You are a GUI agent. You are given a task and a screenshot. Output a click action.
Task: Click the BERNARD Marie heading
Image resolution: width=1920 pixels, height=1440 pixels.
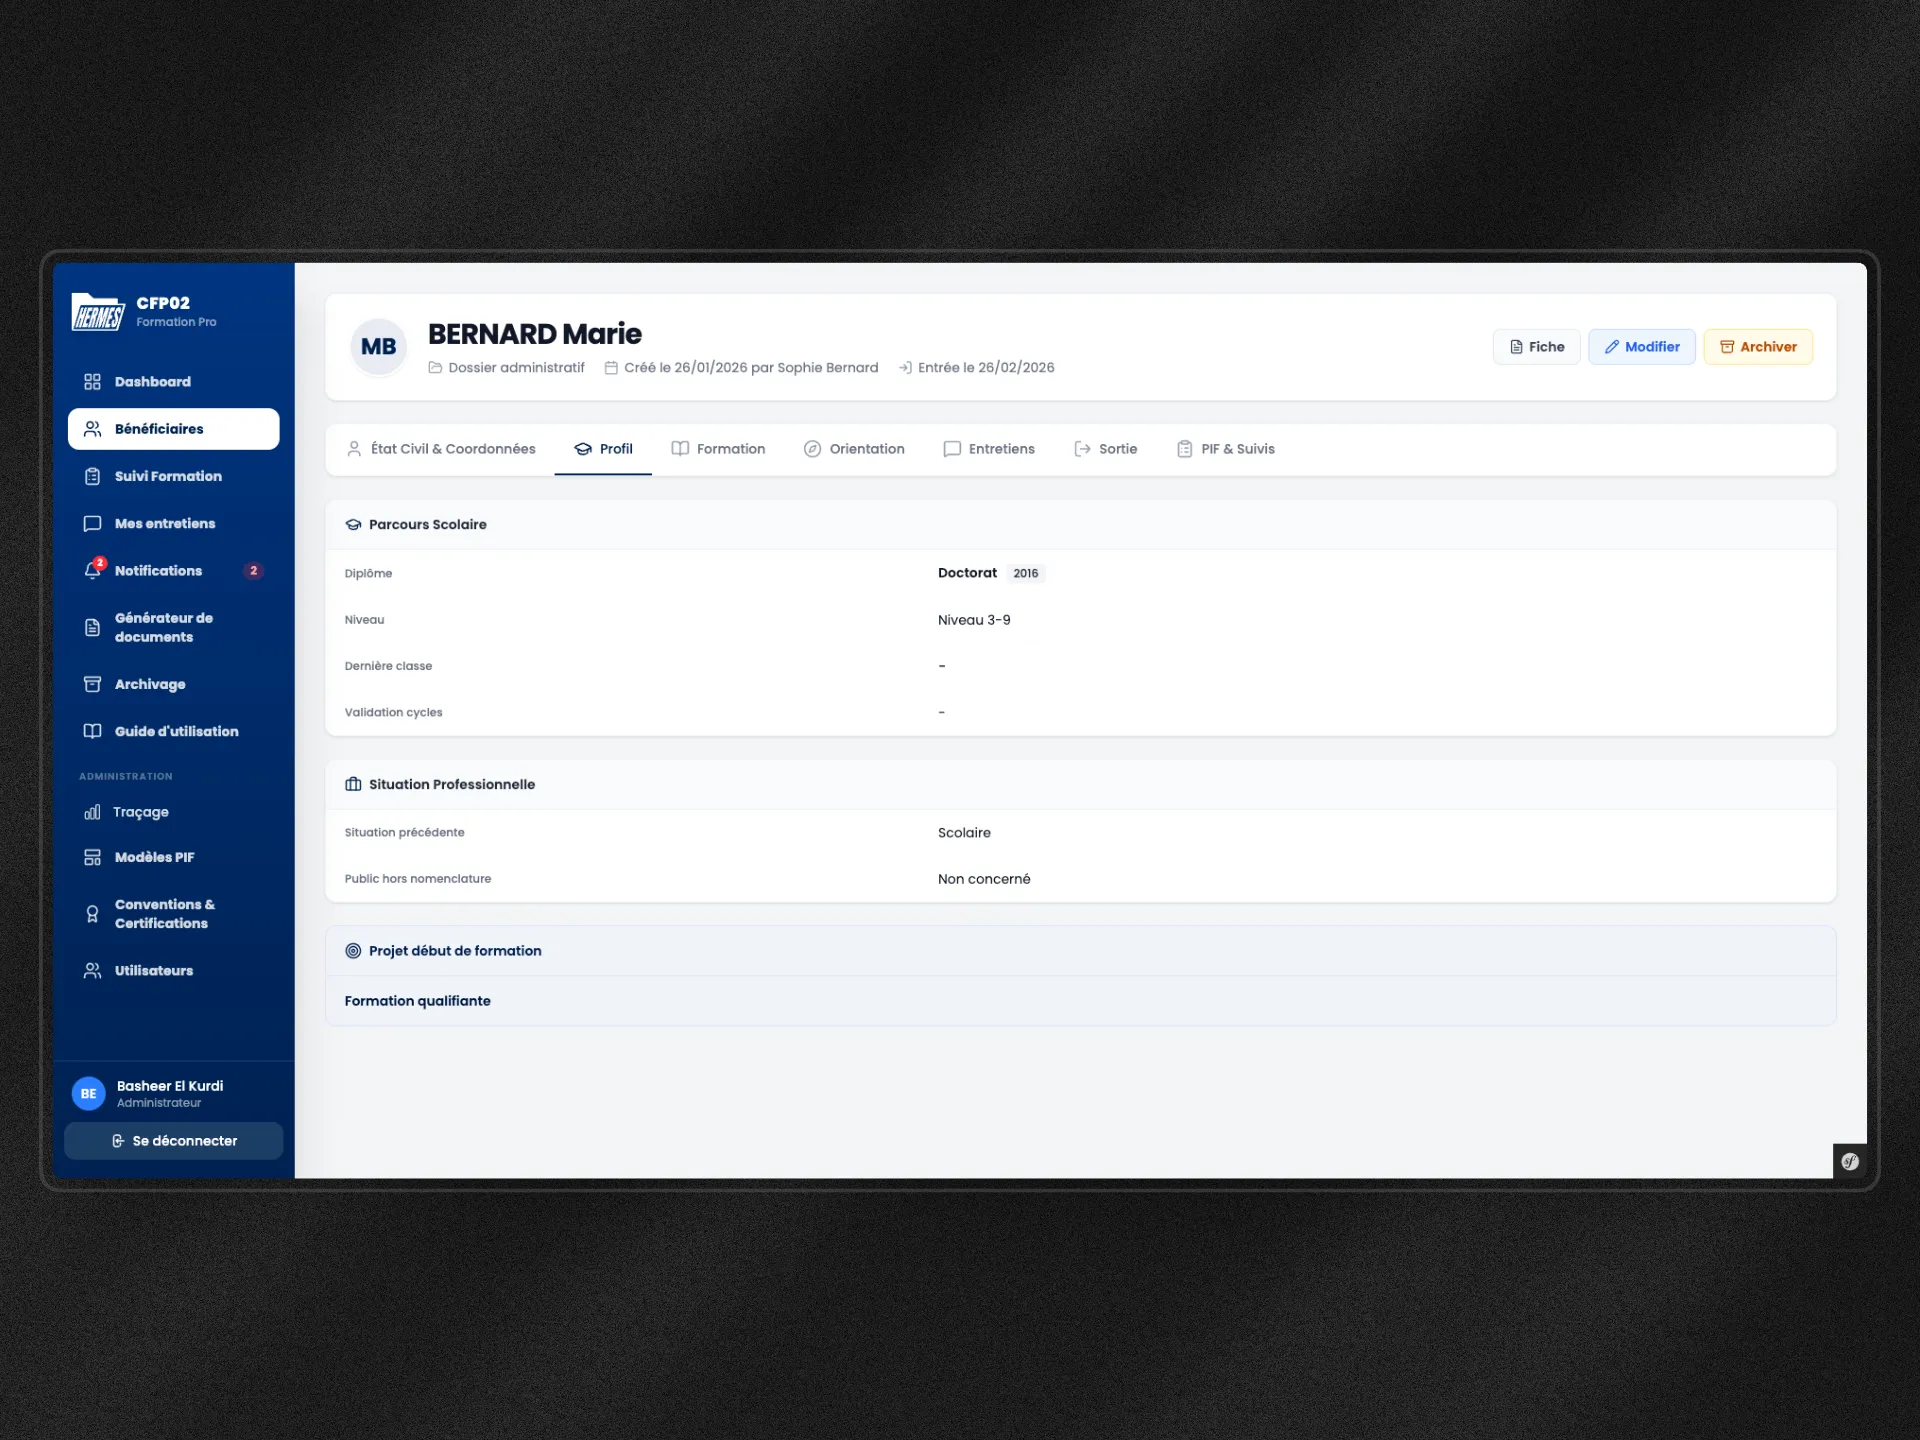point(535,334)
